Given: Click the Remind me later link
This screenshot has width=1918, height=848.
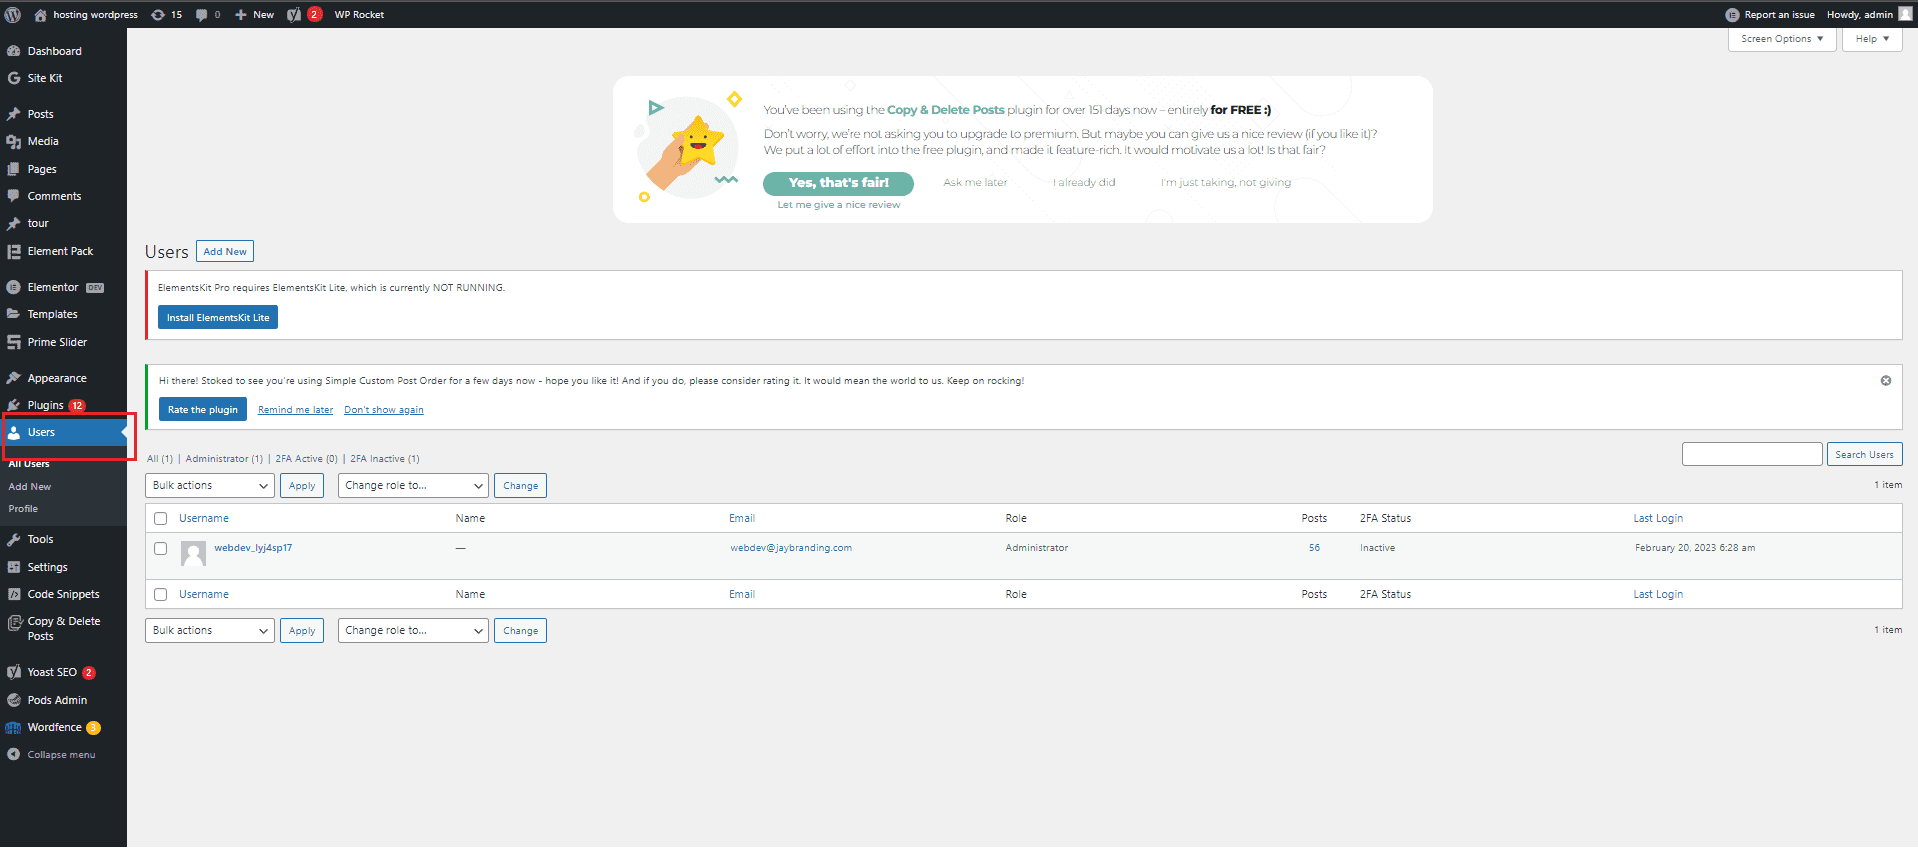Looking at the screenshot, I should [295, 410].
